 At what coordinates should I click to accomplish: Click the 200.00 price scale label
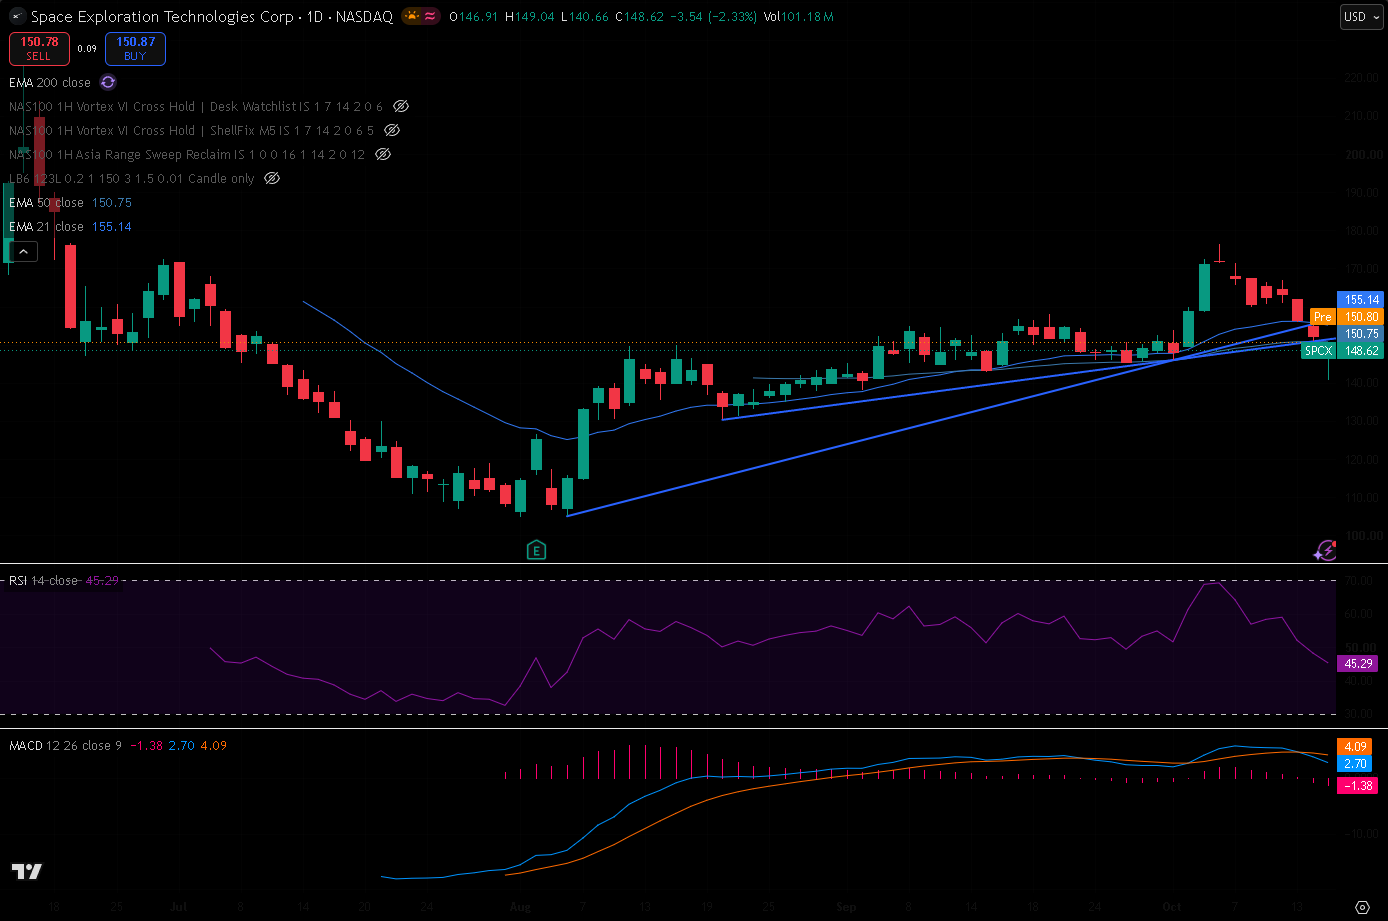[1363, 155]
